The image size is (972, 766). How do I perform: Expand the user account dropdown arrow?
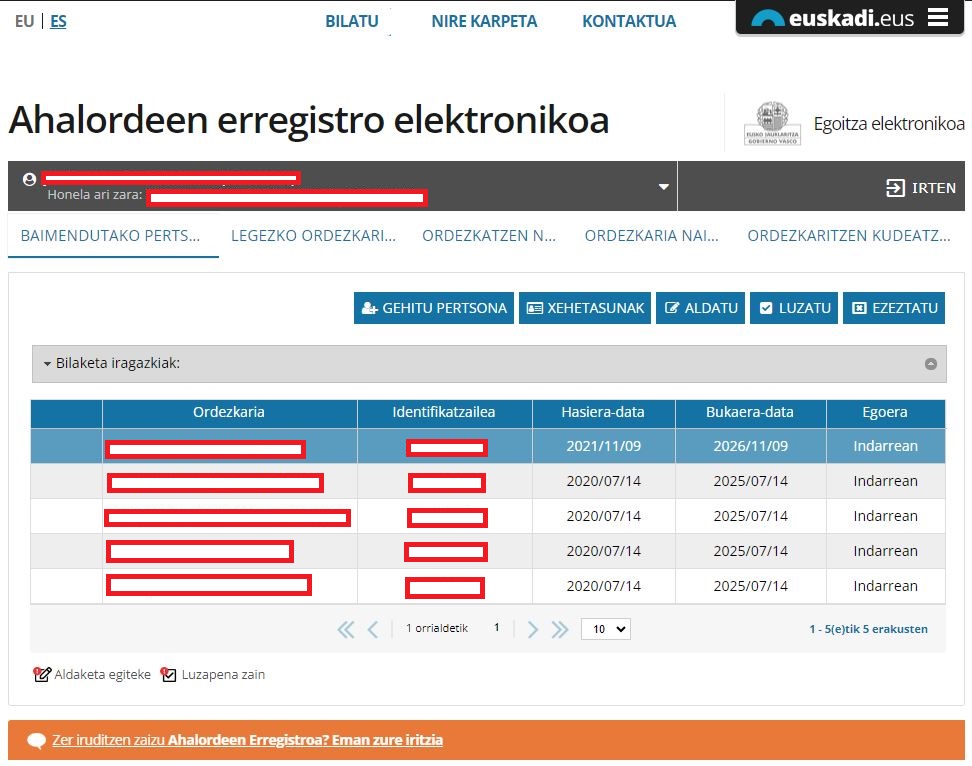click(662, 187)
